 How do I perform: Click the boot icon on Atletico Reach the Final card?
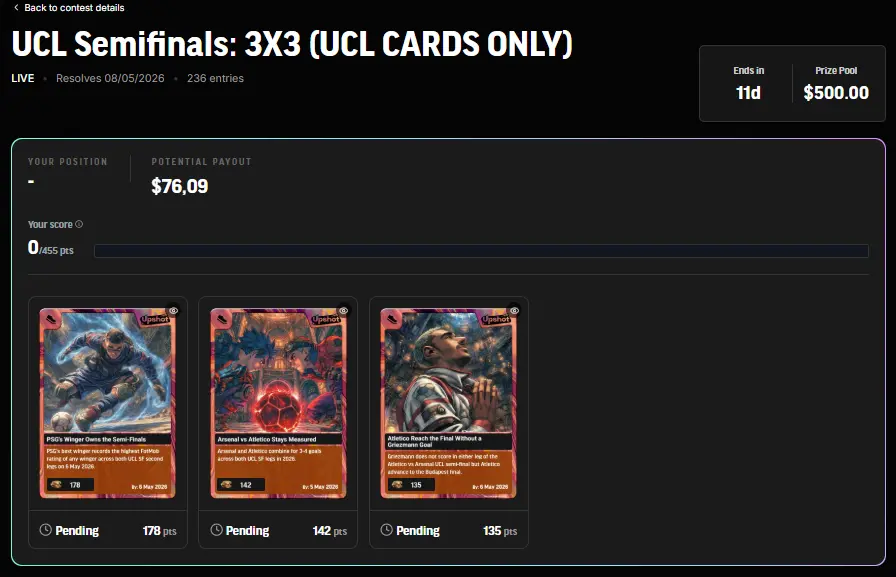(392, 319)
